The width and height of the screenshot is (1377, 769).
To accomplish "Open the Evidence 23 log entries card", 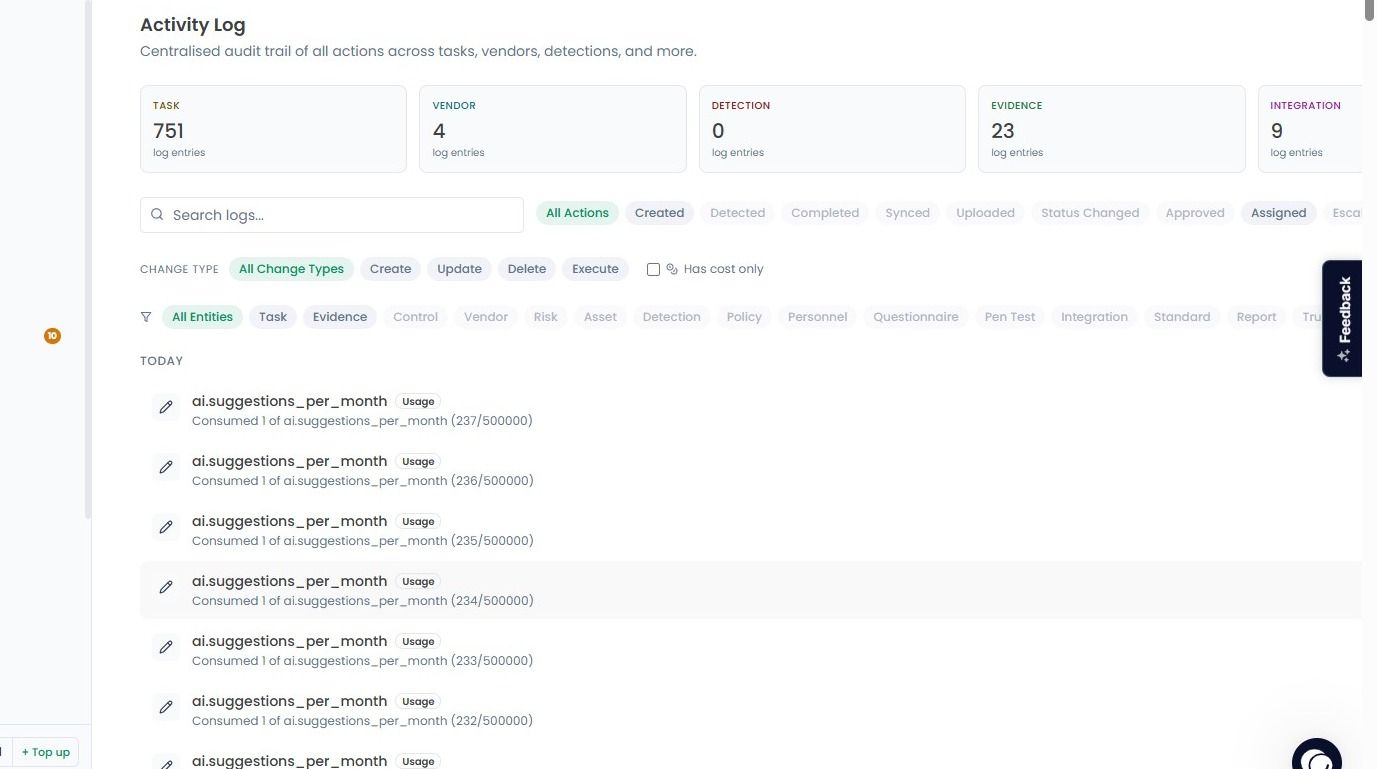I will (x=1111, y=129).
